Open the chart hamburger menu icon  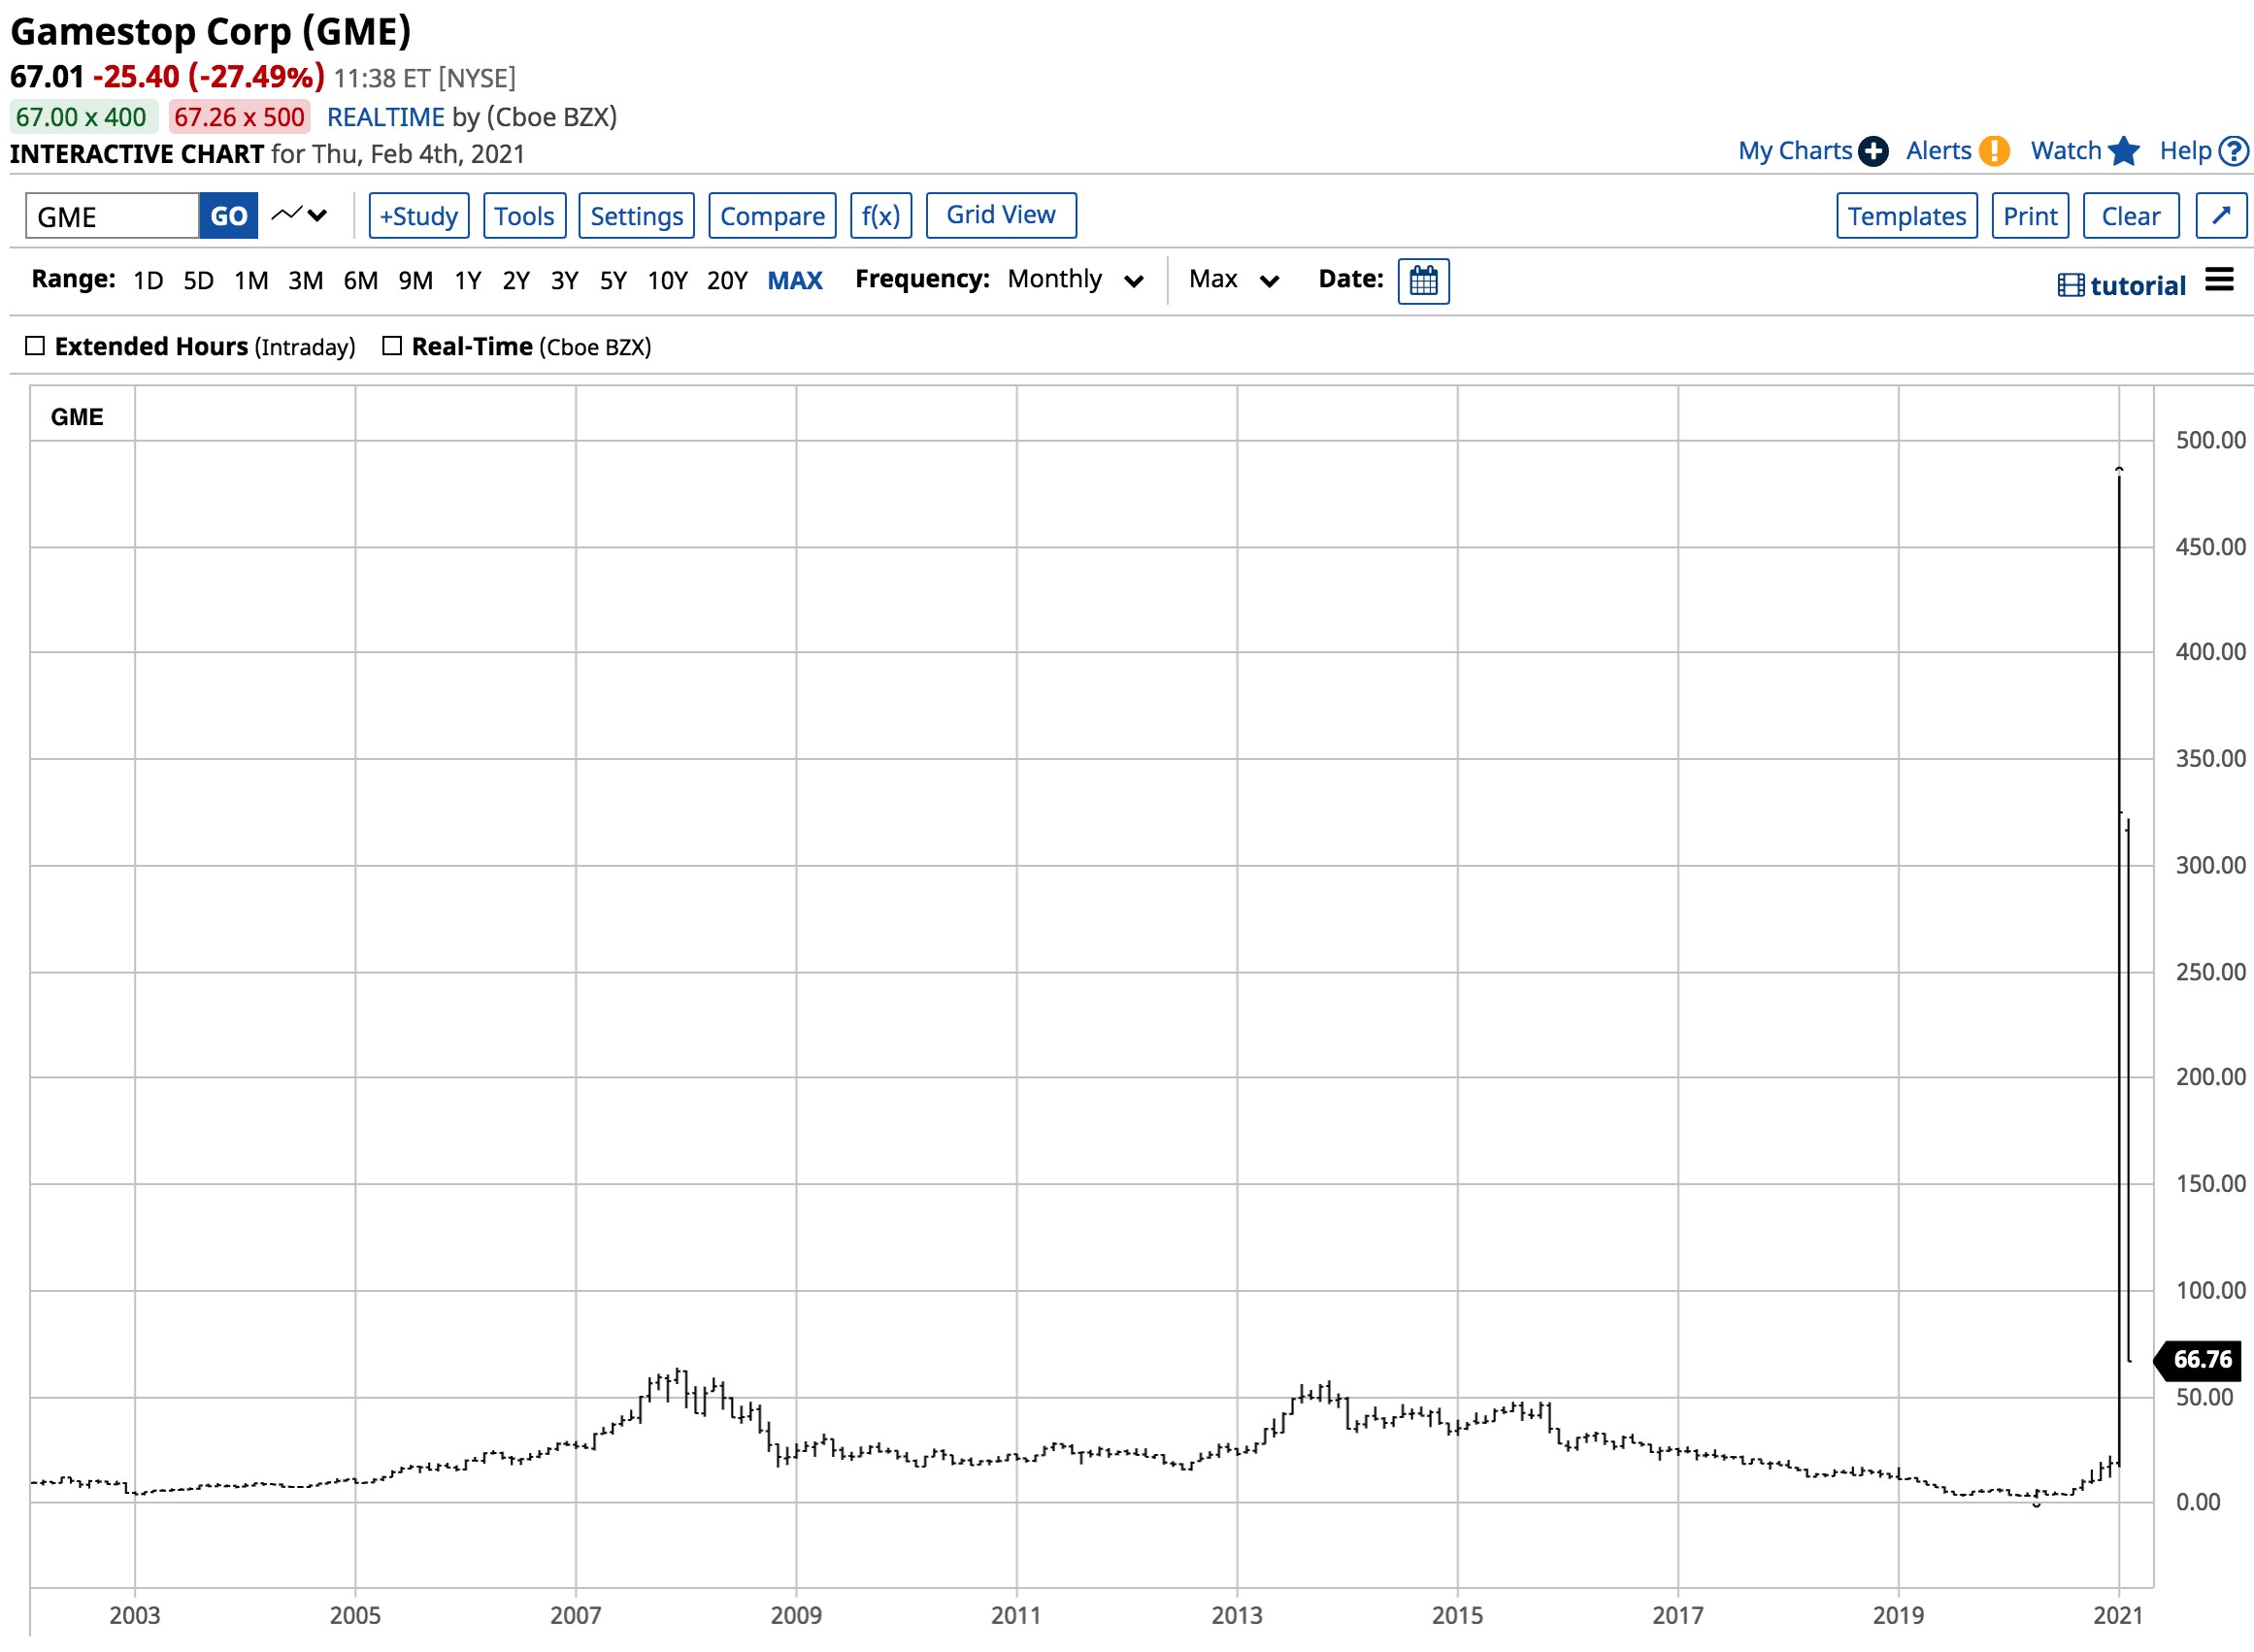click(2217, 279)
